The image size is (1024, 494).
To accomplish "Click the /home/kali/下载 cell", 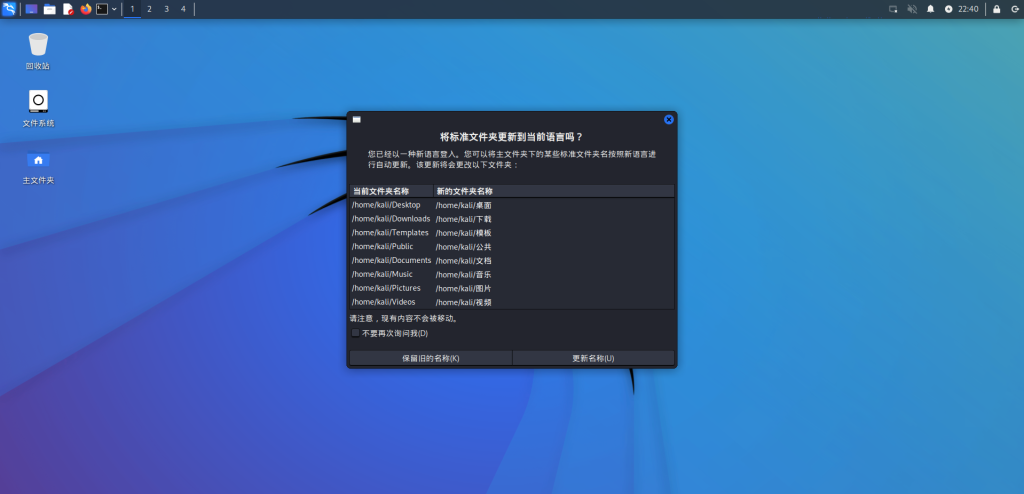I will (464, 219).
